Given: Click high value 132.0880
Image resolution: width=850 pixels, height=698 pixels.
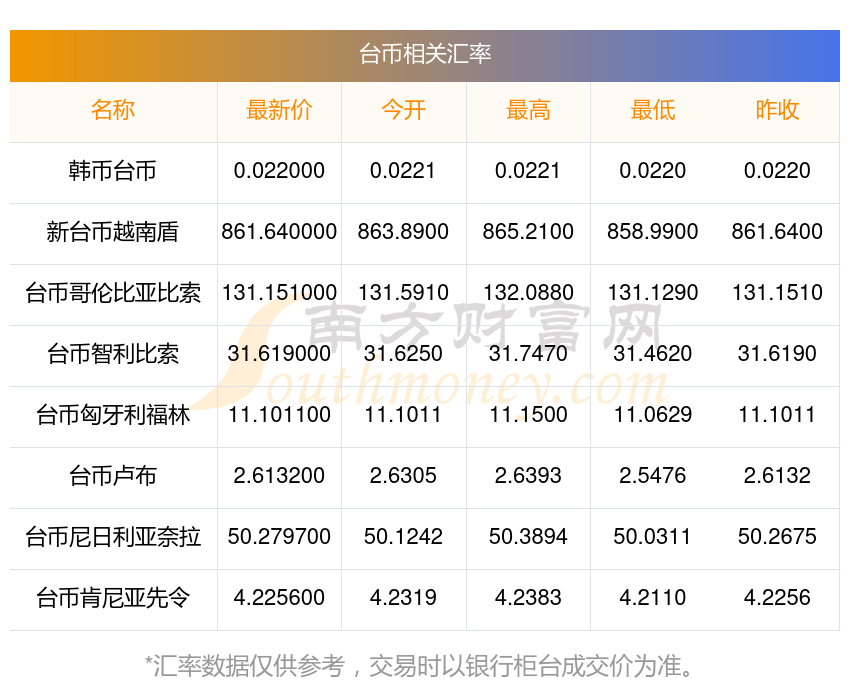Looking at the screenshot, I should (528, 293).
